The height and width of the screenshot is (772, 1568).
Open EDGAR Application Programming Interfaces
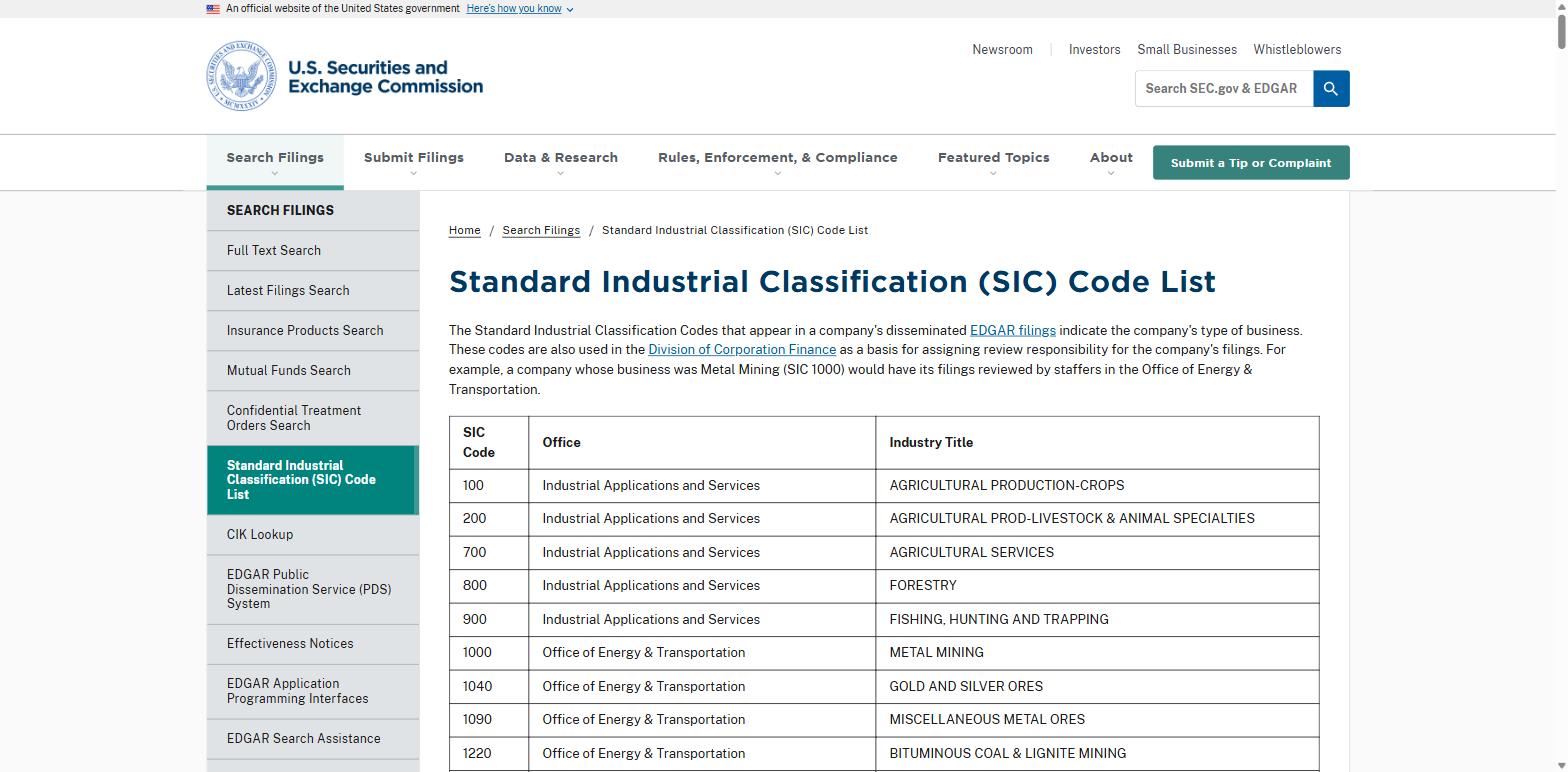313,691
